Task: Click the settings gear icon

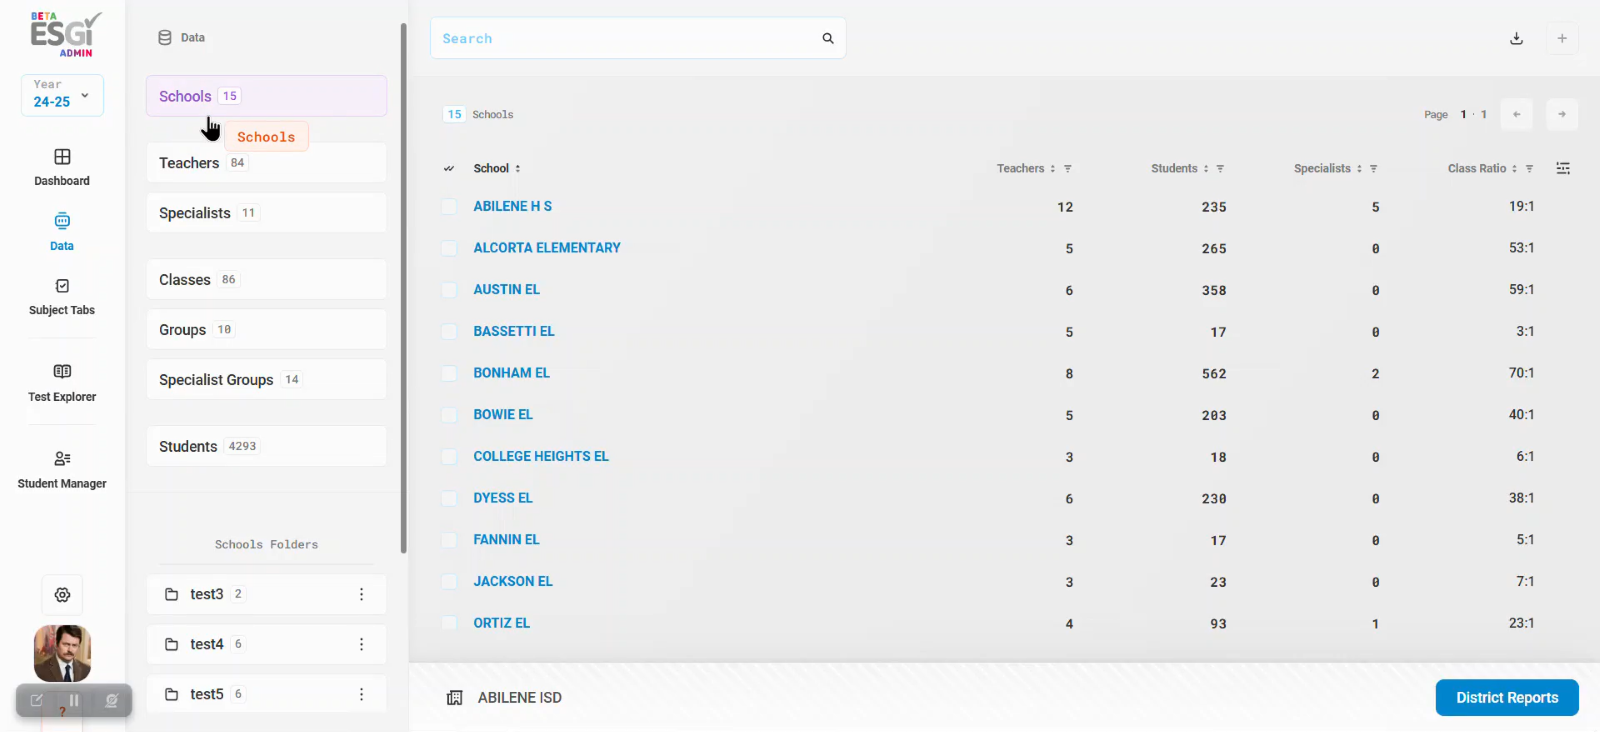Action: (62, 595)
